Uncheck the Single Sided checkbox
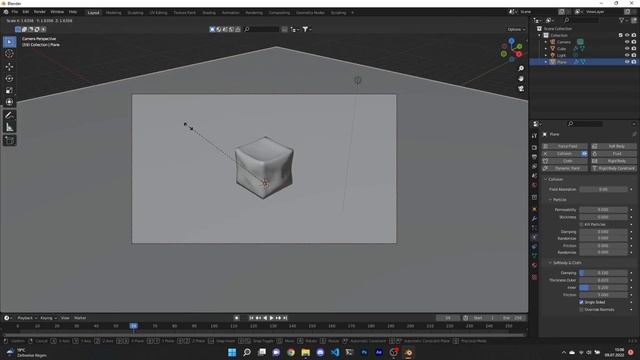Screen dimensions: 640x360 pyautogui.click(x=582, y=302)
